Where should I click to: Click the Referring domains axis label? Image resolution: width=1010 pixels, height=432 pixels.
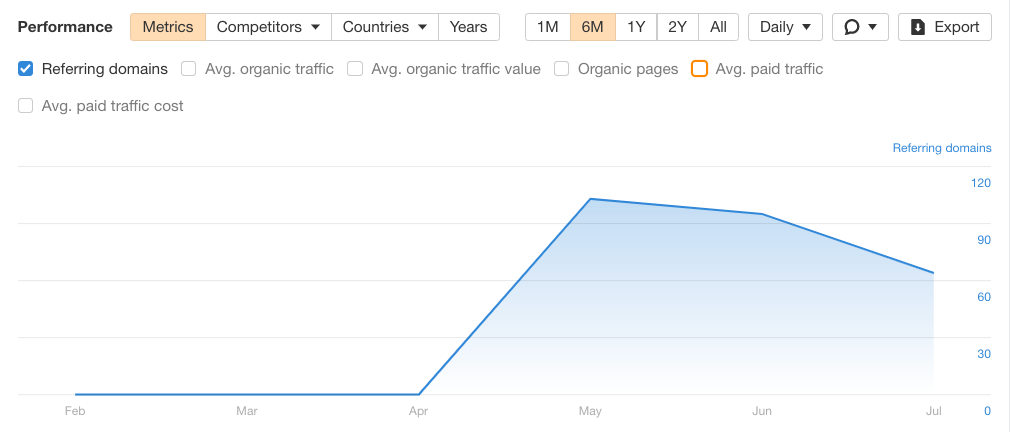coord(941,148)
